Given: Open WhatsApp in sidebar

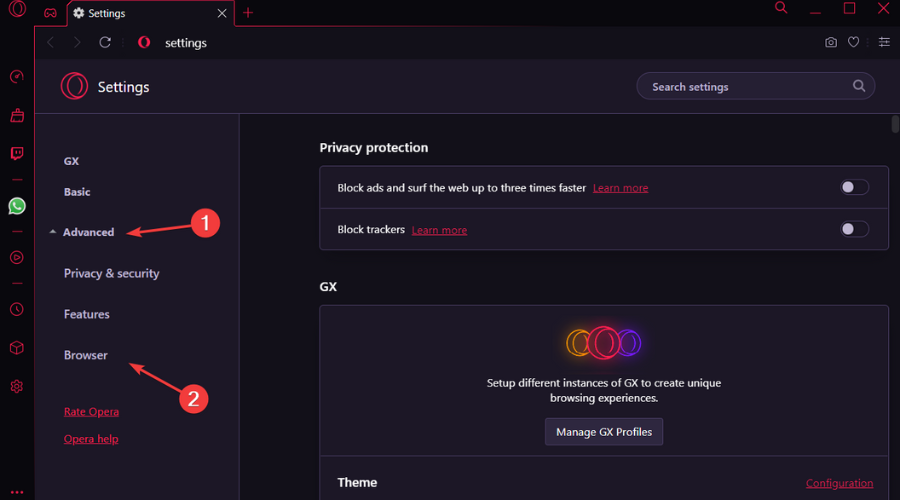Looking at the screenshot, I should pyautogui.click(x=17, y=206).
